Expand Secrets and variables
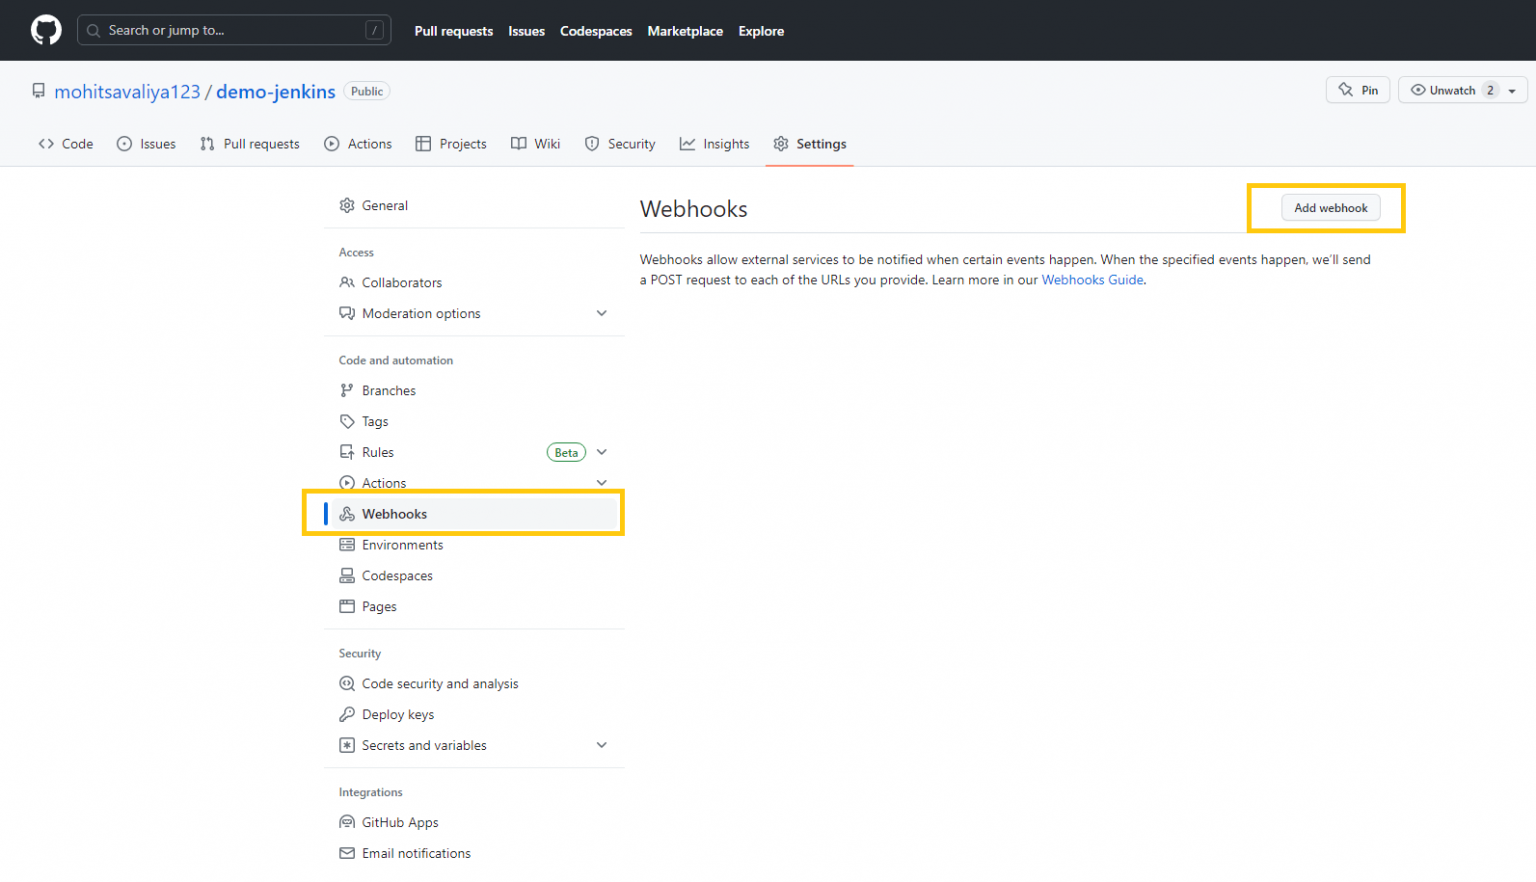This screenshot has height=882, width=1536. tap(602, 745)
